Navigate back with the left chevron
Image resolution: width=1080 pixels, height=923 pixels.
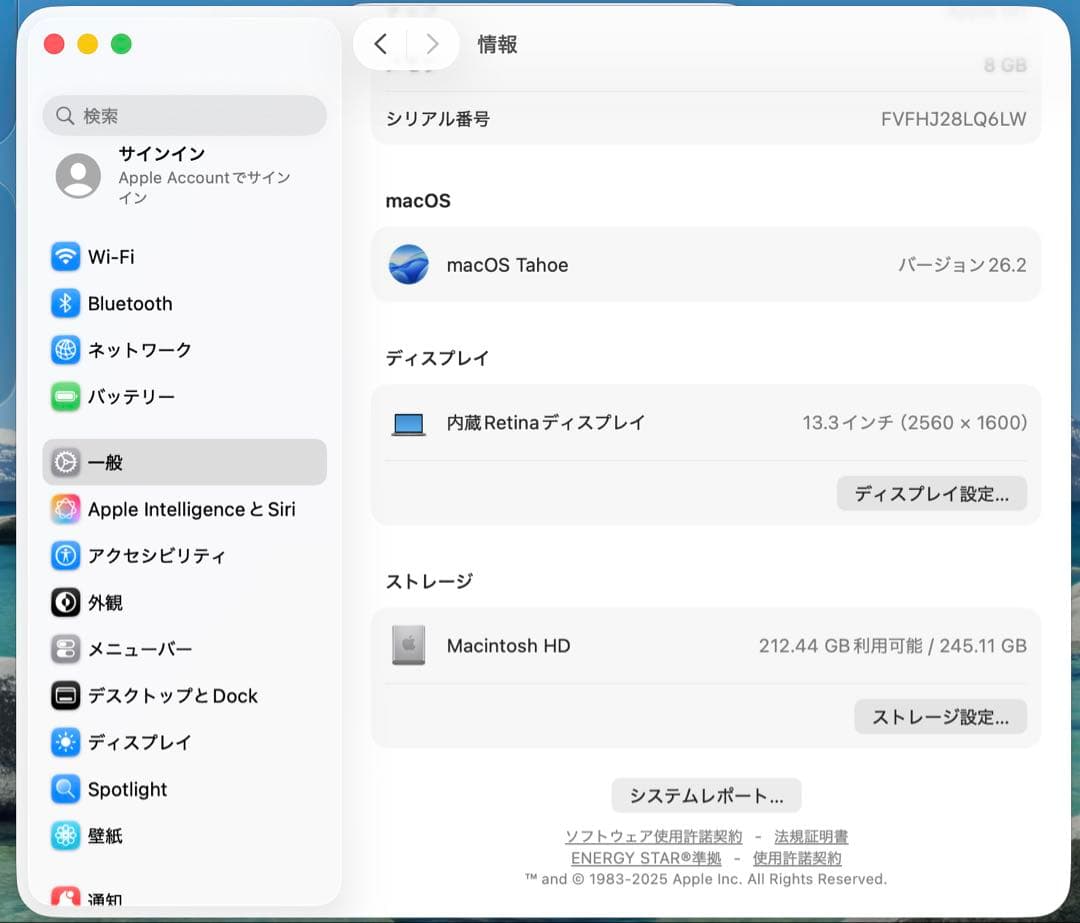(x=381, y=43)
